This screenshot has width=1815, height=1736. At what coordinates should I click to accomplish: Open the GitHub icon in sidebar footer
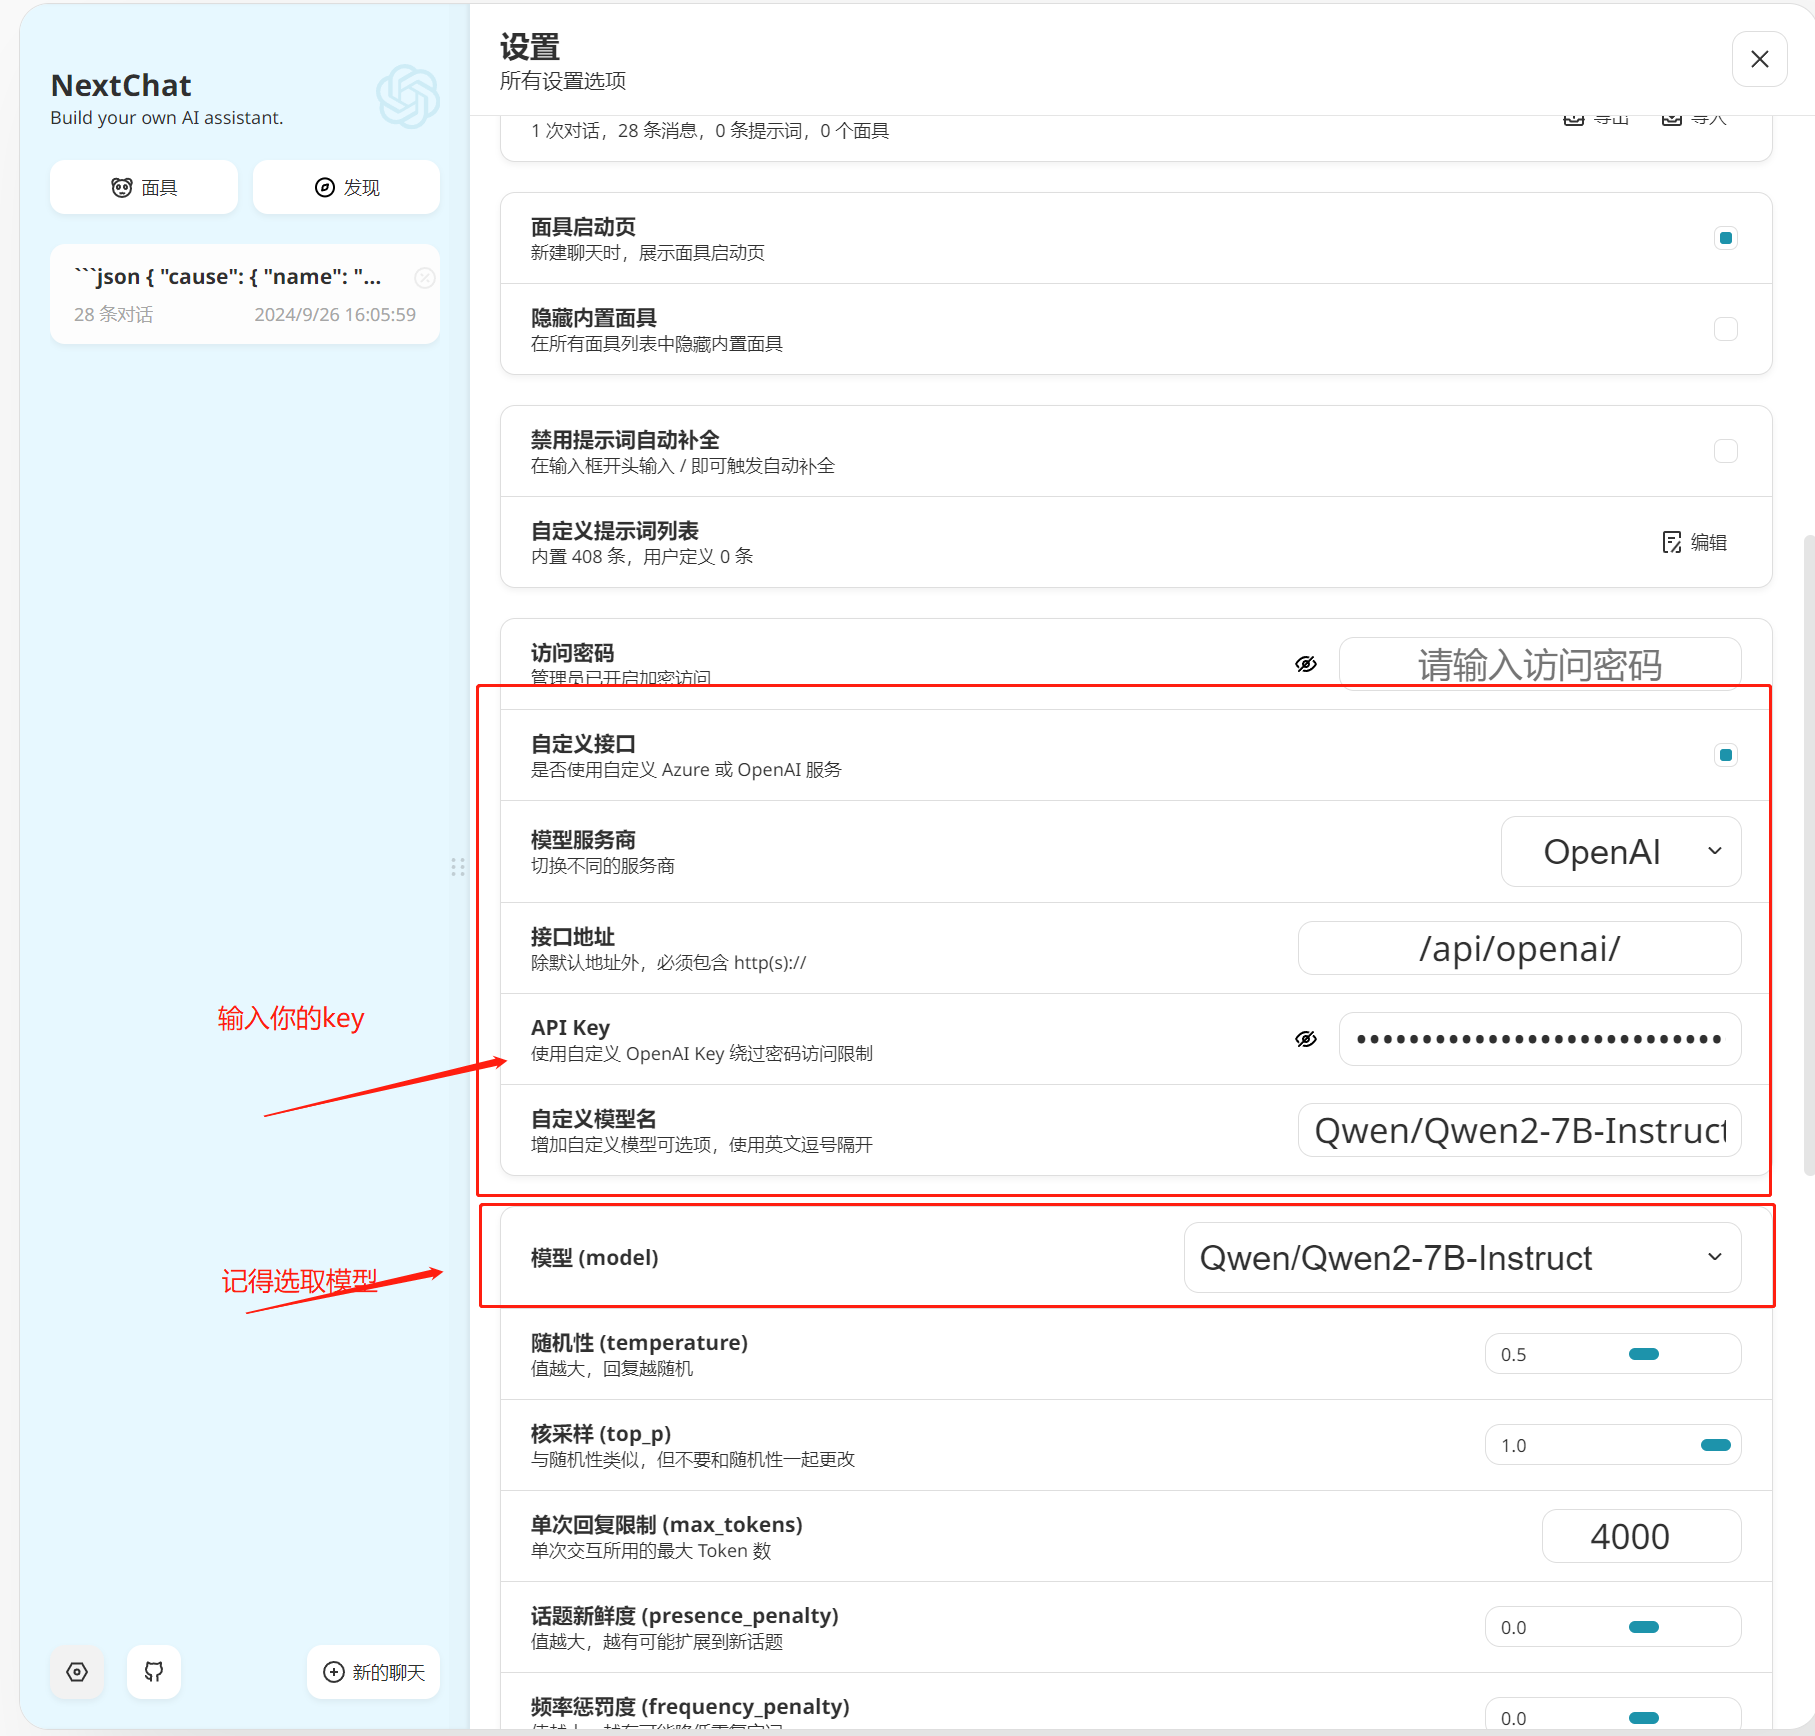(x=154, y=1672)
